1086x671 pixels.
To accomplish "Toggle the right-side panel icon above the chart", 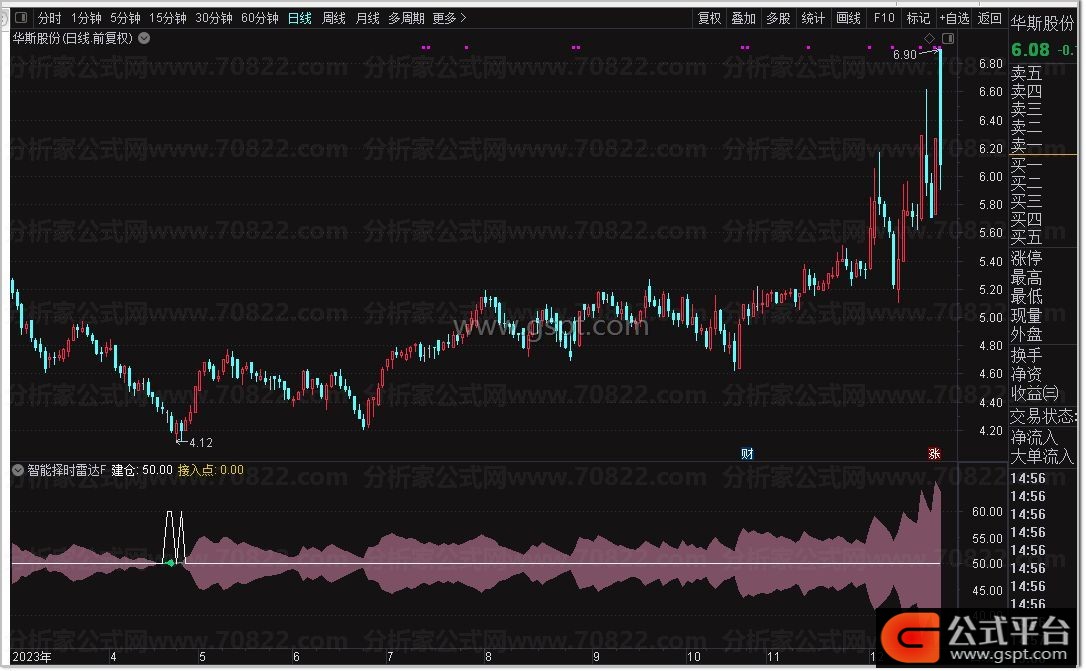I will click(947, 39).
